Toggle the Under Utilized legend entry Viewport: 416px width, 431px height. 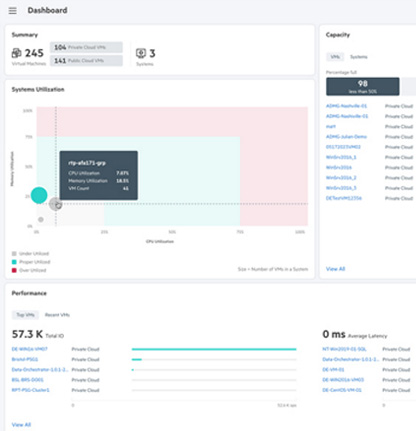[x=30, y=254]
